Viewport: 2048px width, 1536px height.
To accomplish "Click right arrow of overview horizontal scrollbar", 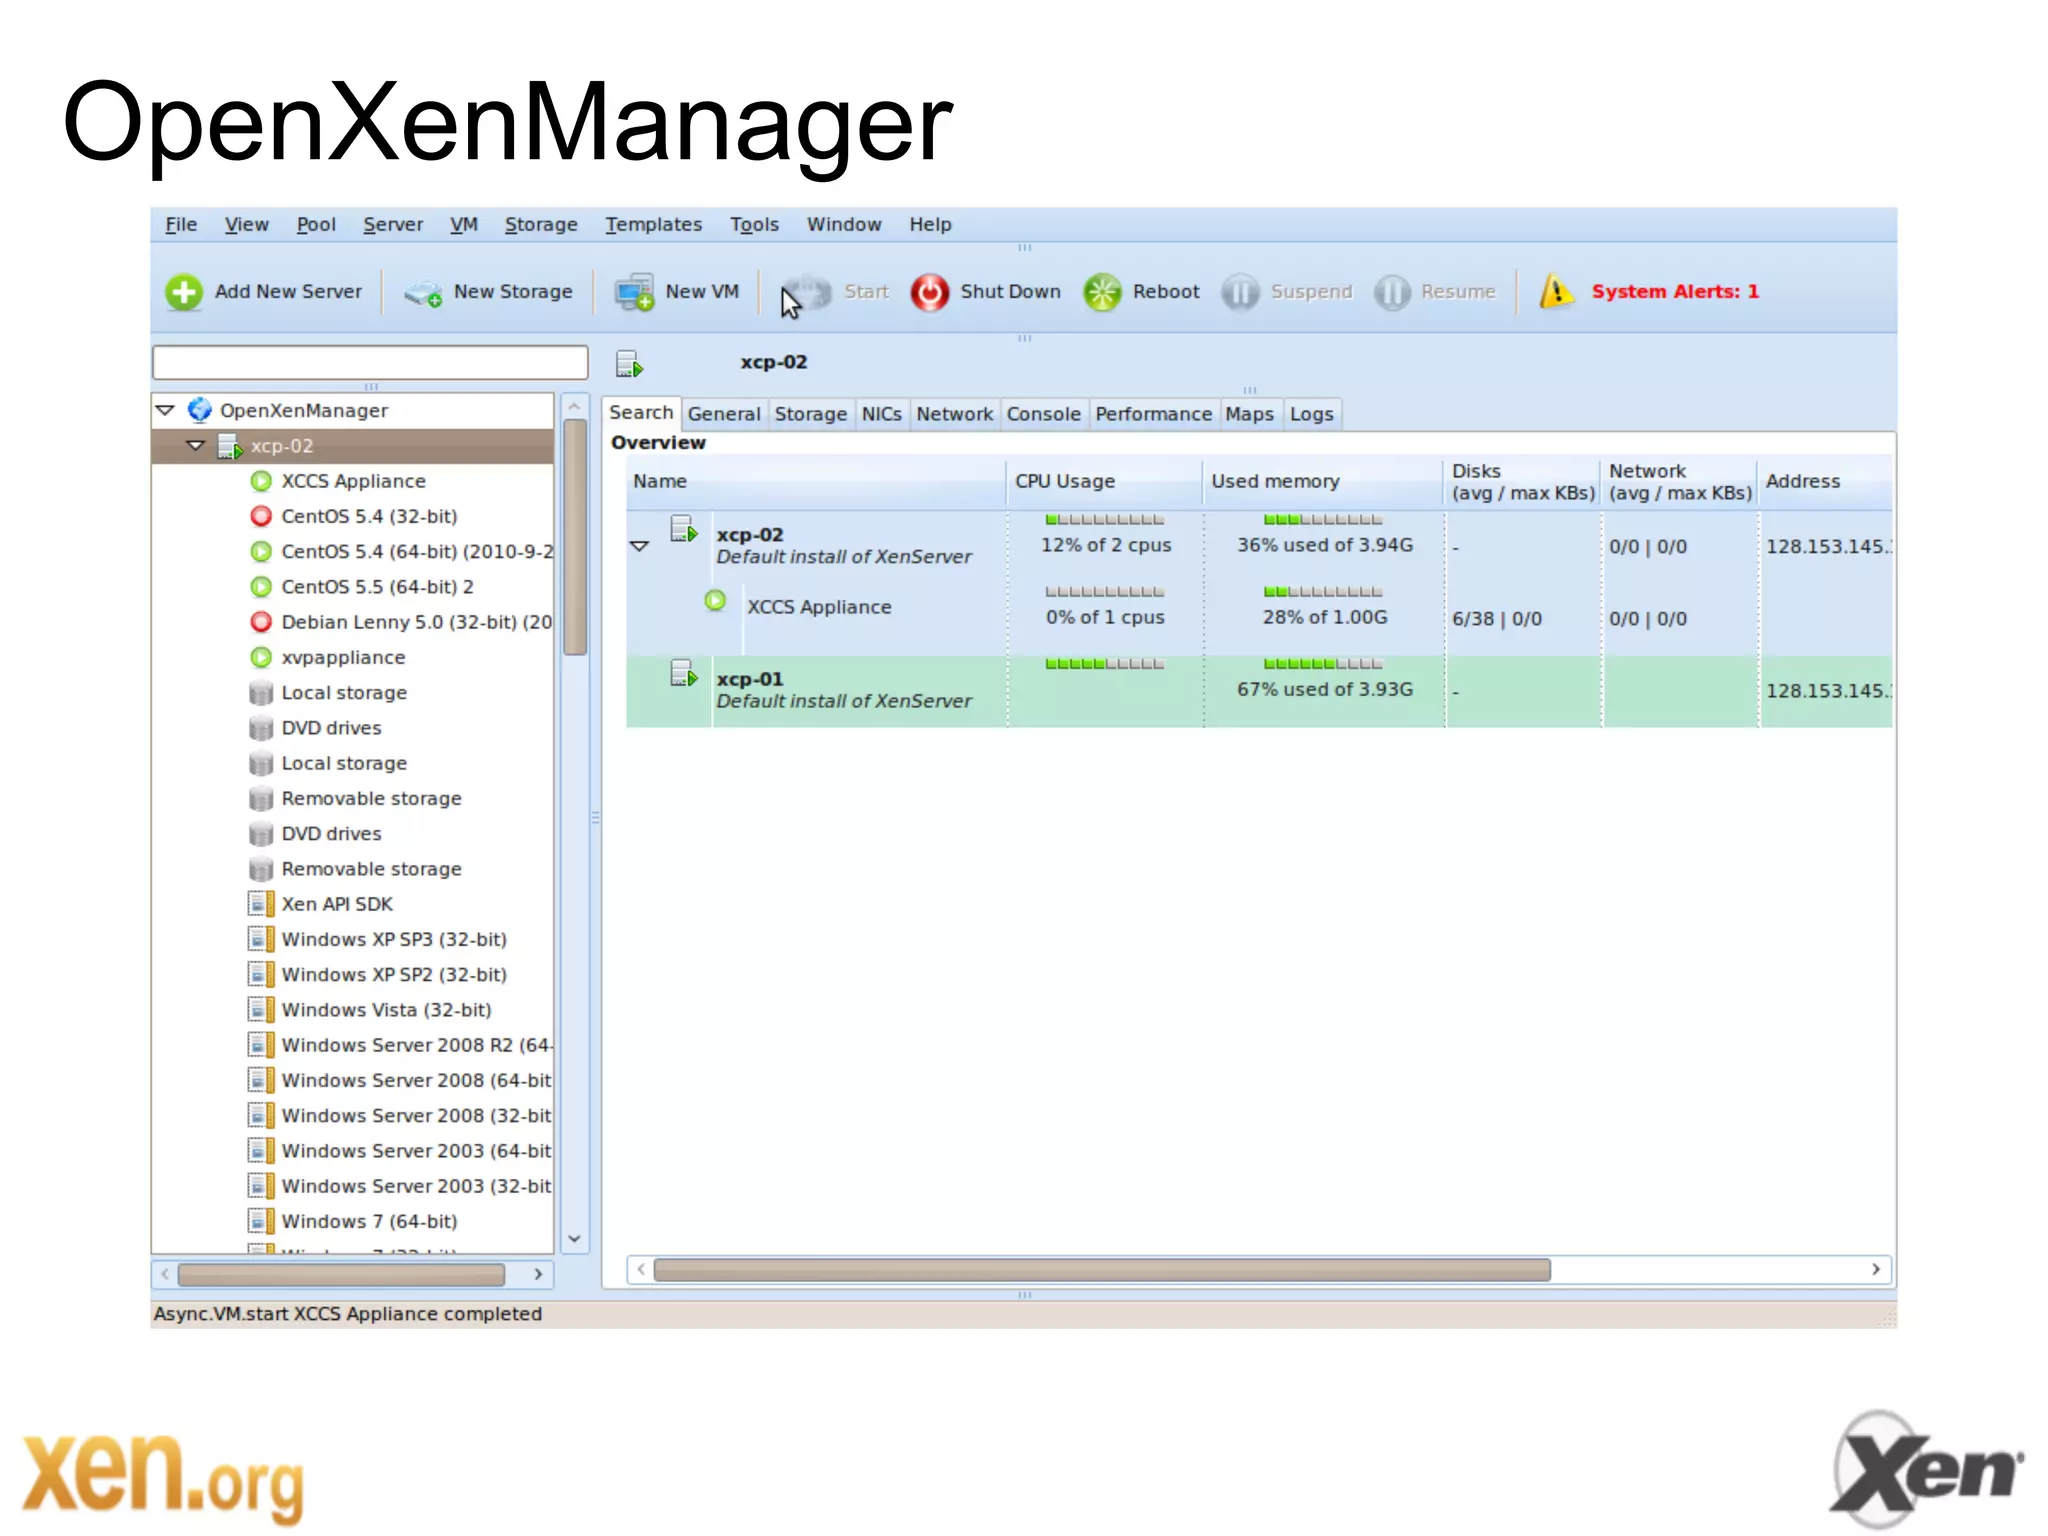I will click(x=1876, y=1269).
